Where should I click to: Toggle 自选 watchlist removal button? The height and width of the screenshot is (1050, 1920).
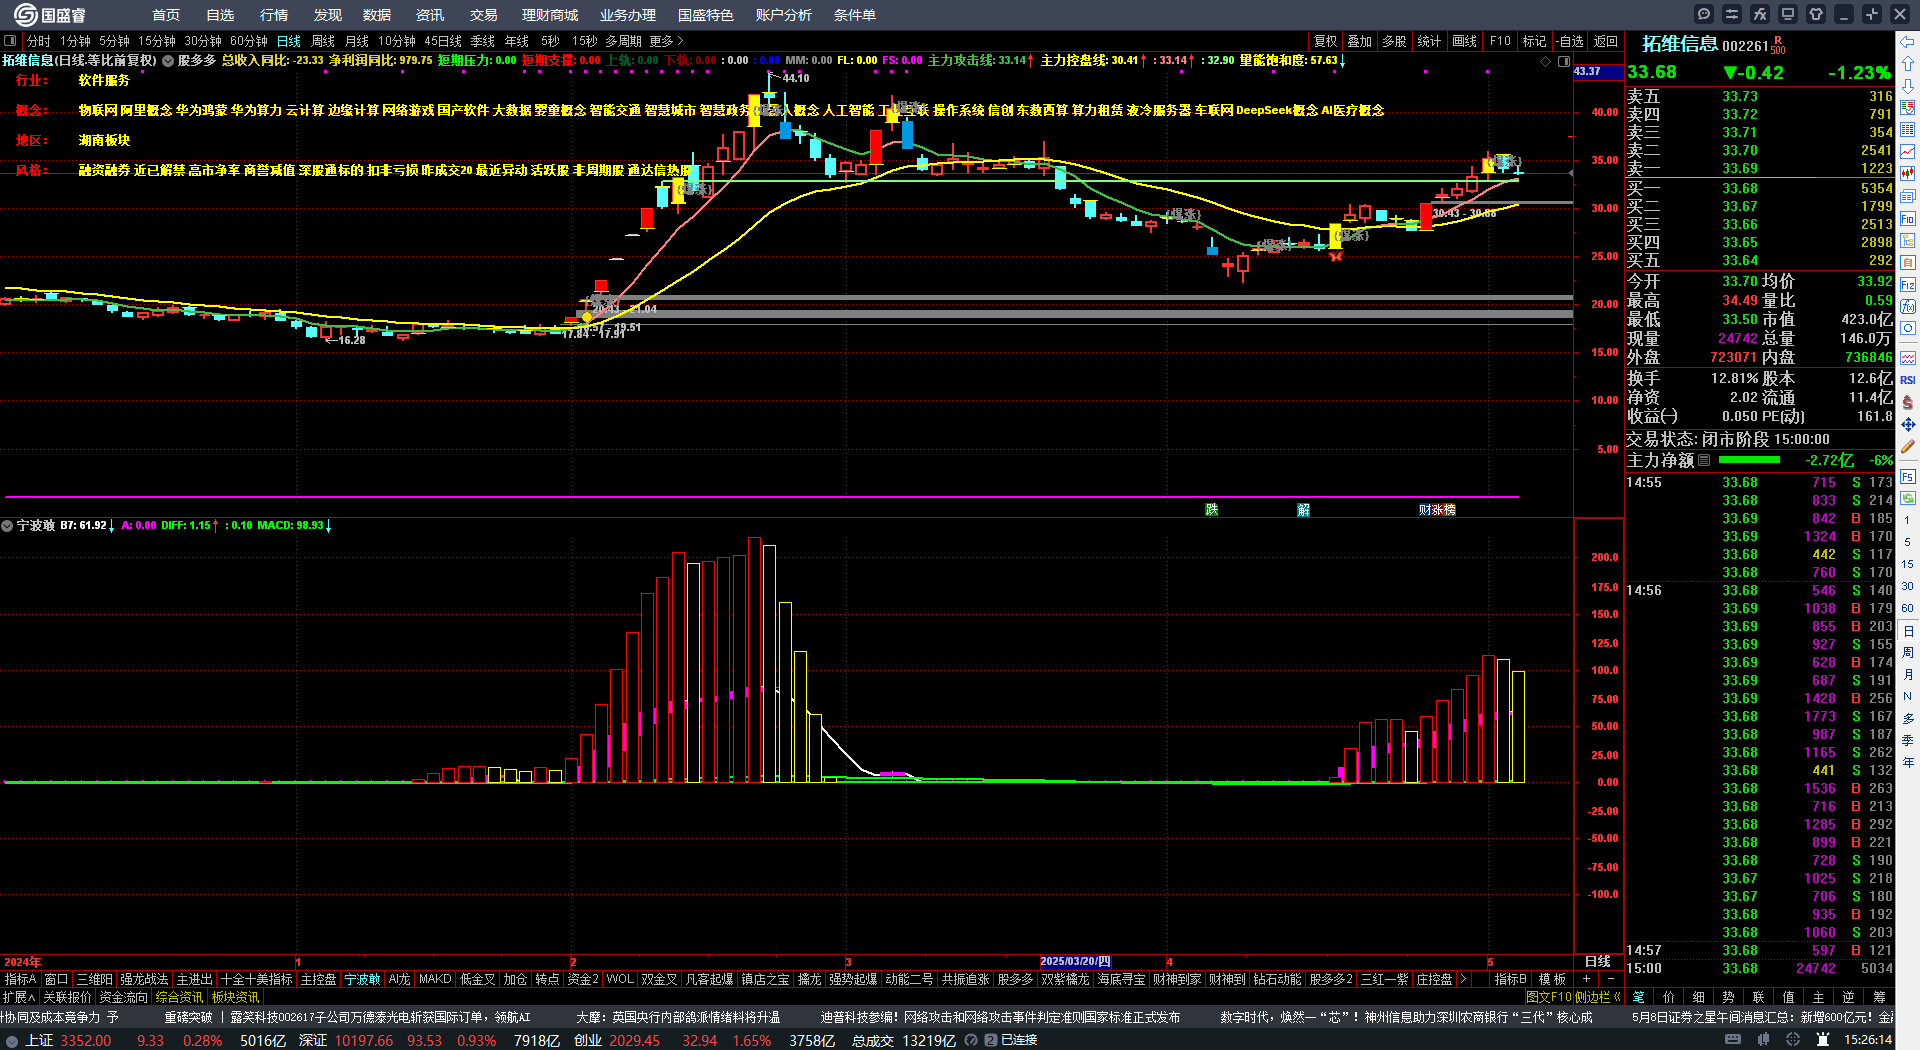1570,41
